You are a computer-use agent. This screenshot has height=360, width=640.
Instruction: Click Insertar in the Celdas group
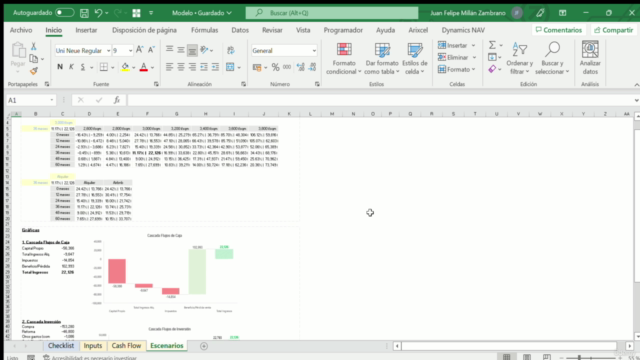pos(456,45)
